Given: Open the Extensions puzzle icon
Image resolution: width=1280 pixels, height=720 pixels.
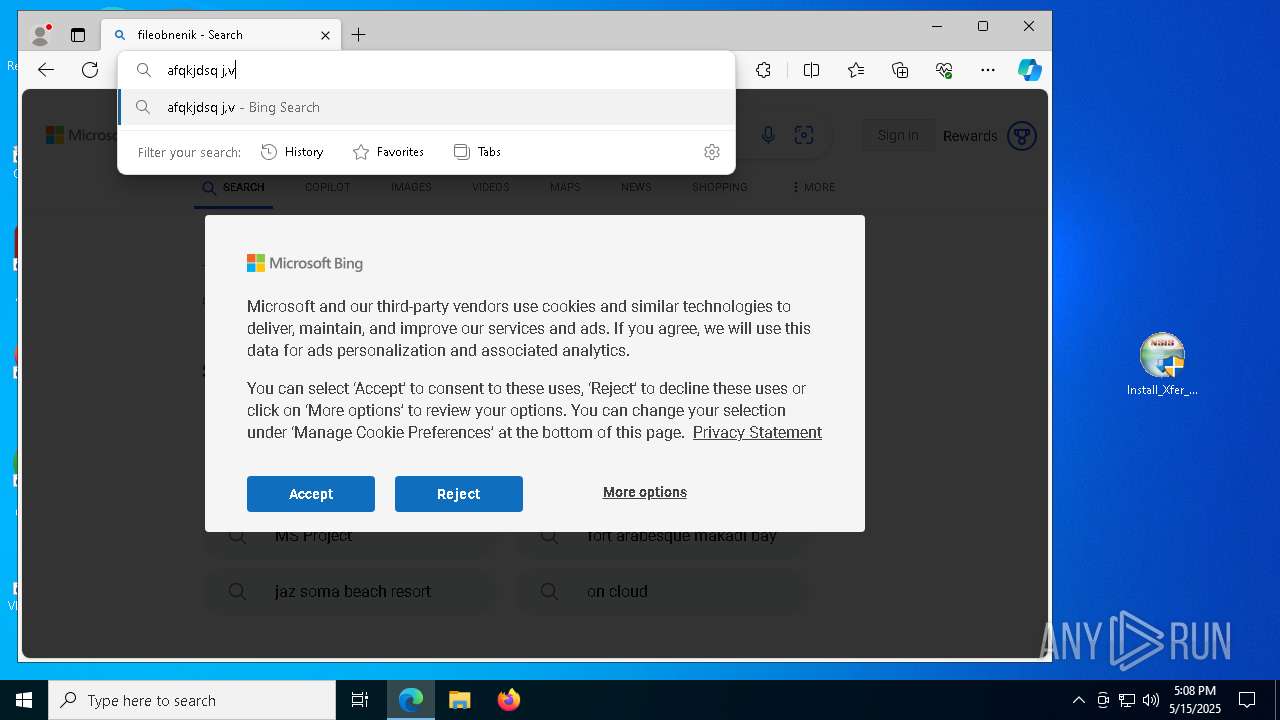Looking at the screenshot, I should pyautogui.click(x=763, y=70).
